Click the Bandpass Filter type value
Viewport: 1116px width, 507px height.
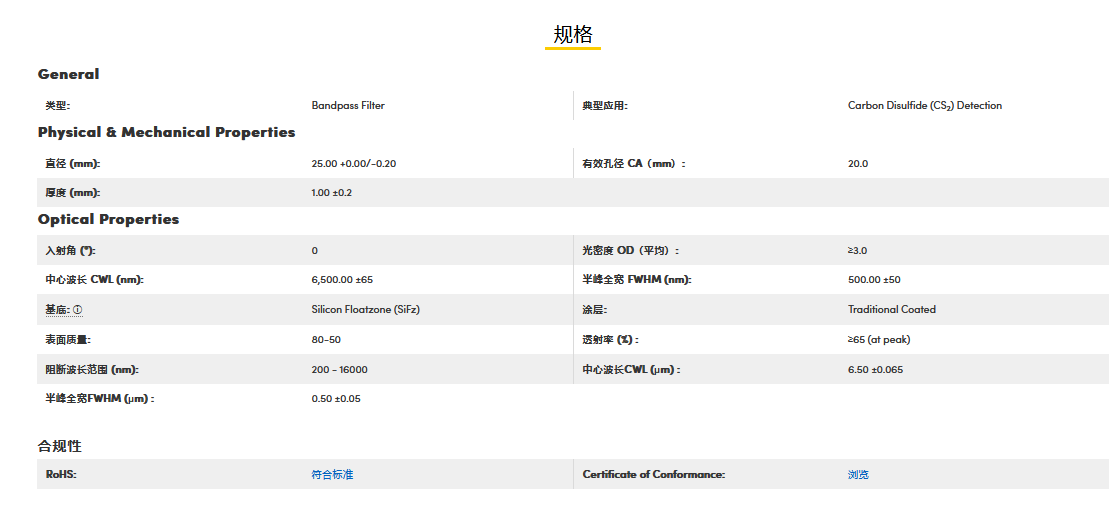click(348, 105)
